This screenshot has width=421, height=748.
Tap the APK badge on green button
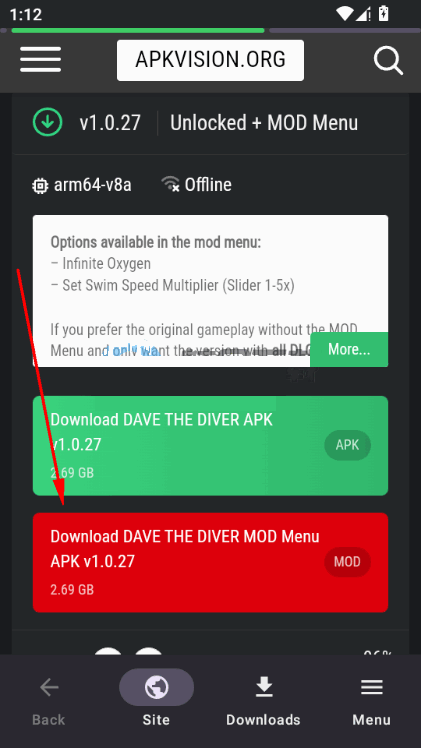(x=348, y=445)
